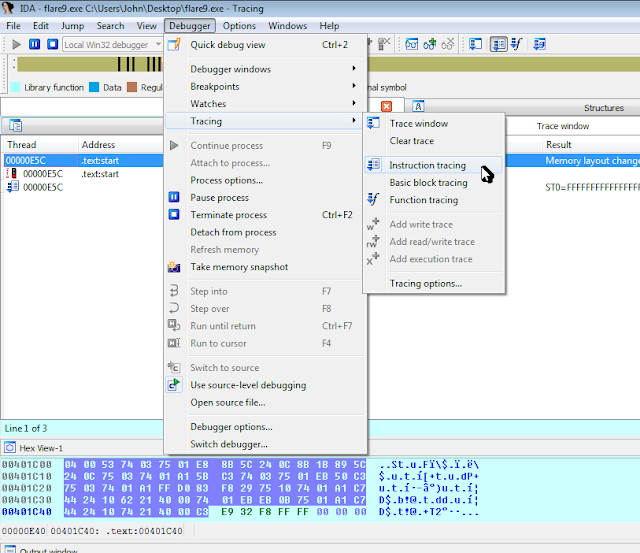This screenshot has width=640, height=553.
Task: Click the Pause process toolbar icon
Action: coord(35,44)
